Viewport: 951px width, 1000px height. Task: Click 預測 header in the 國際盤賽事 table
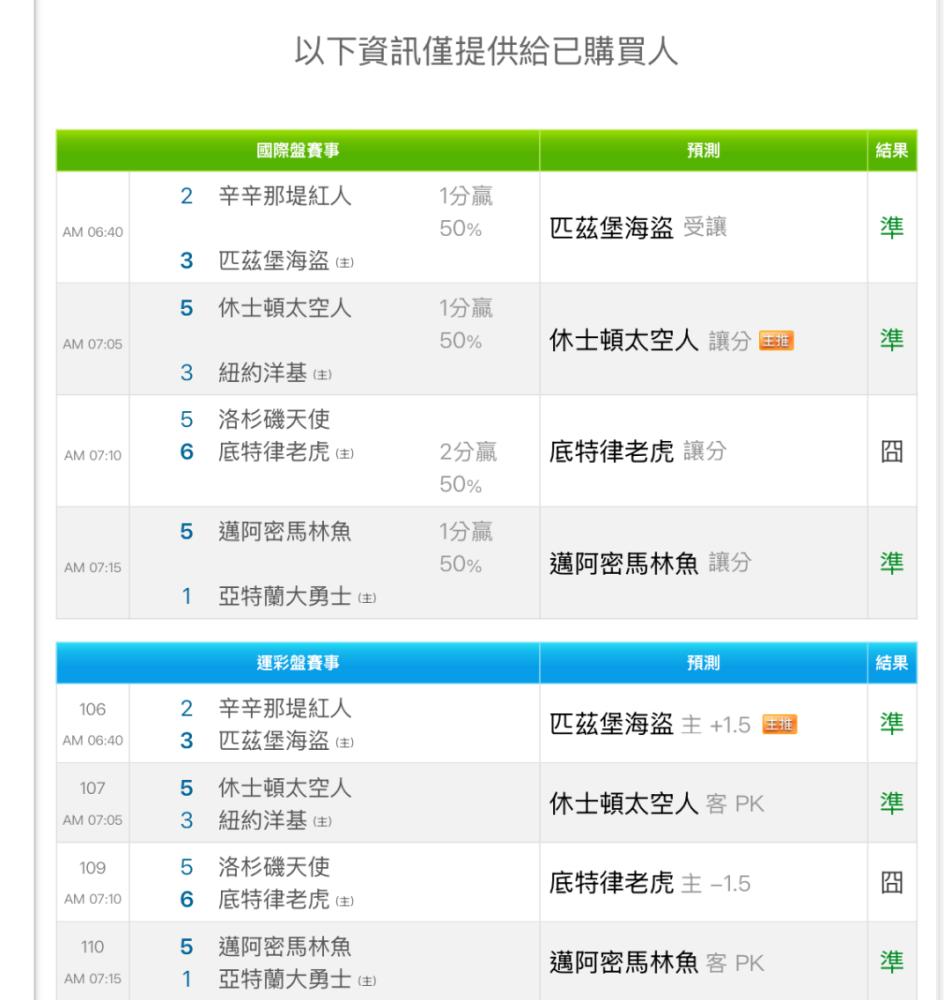click(704, 151)
